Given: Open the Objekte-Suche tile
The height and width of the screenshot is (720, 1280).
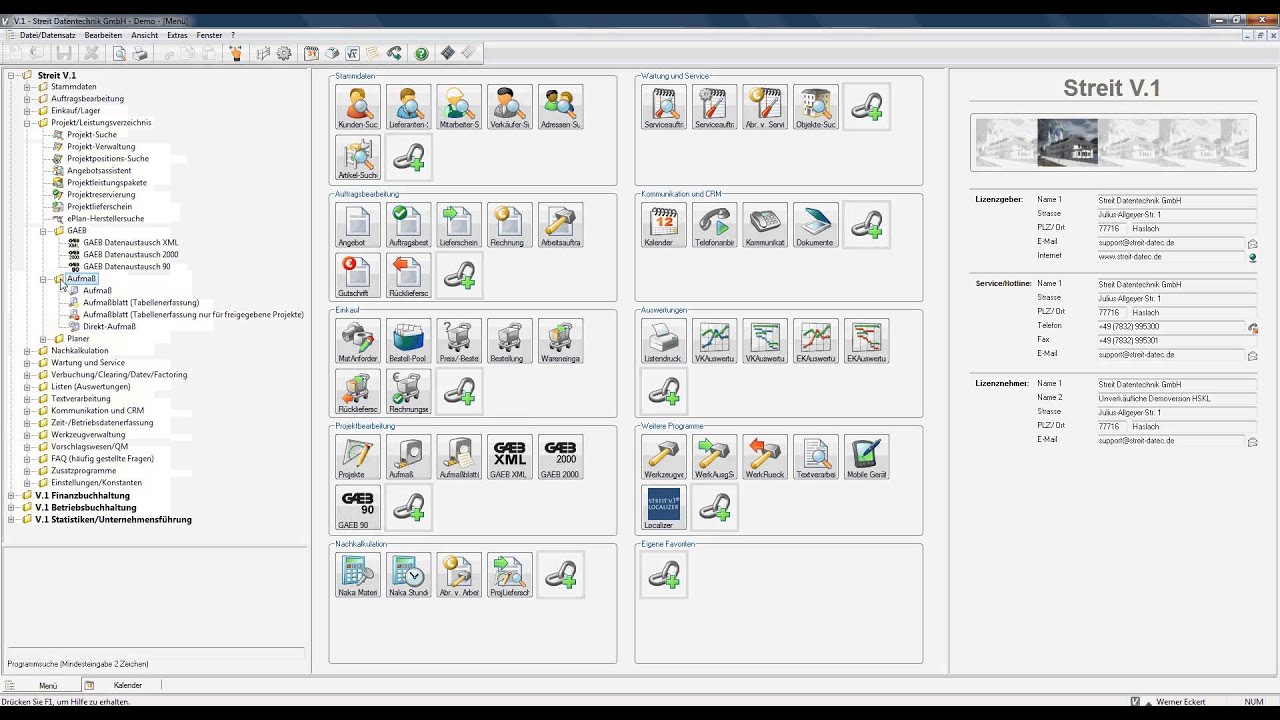Looking at the screenshot, I should pyautogui.click(x=815, y=107).
